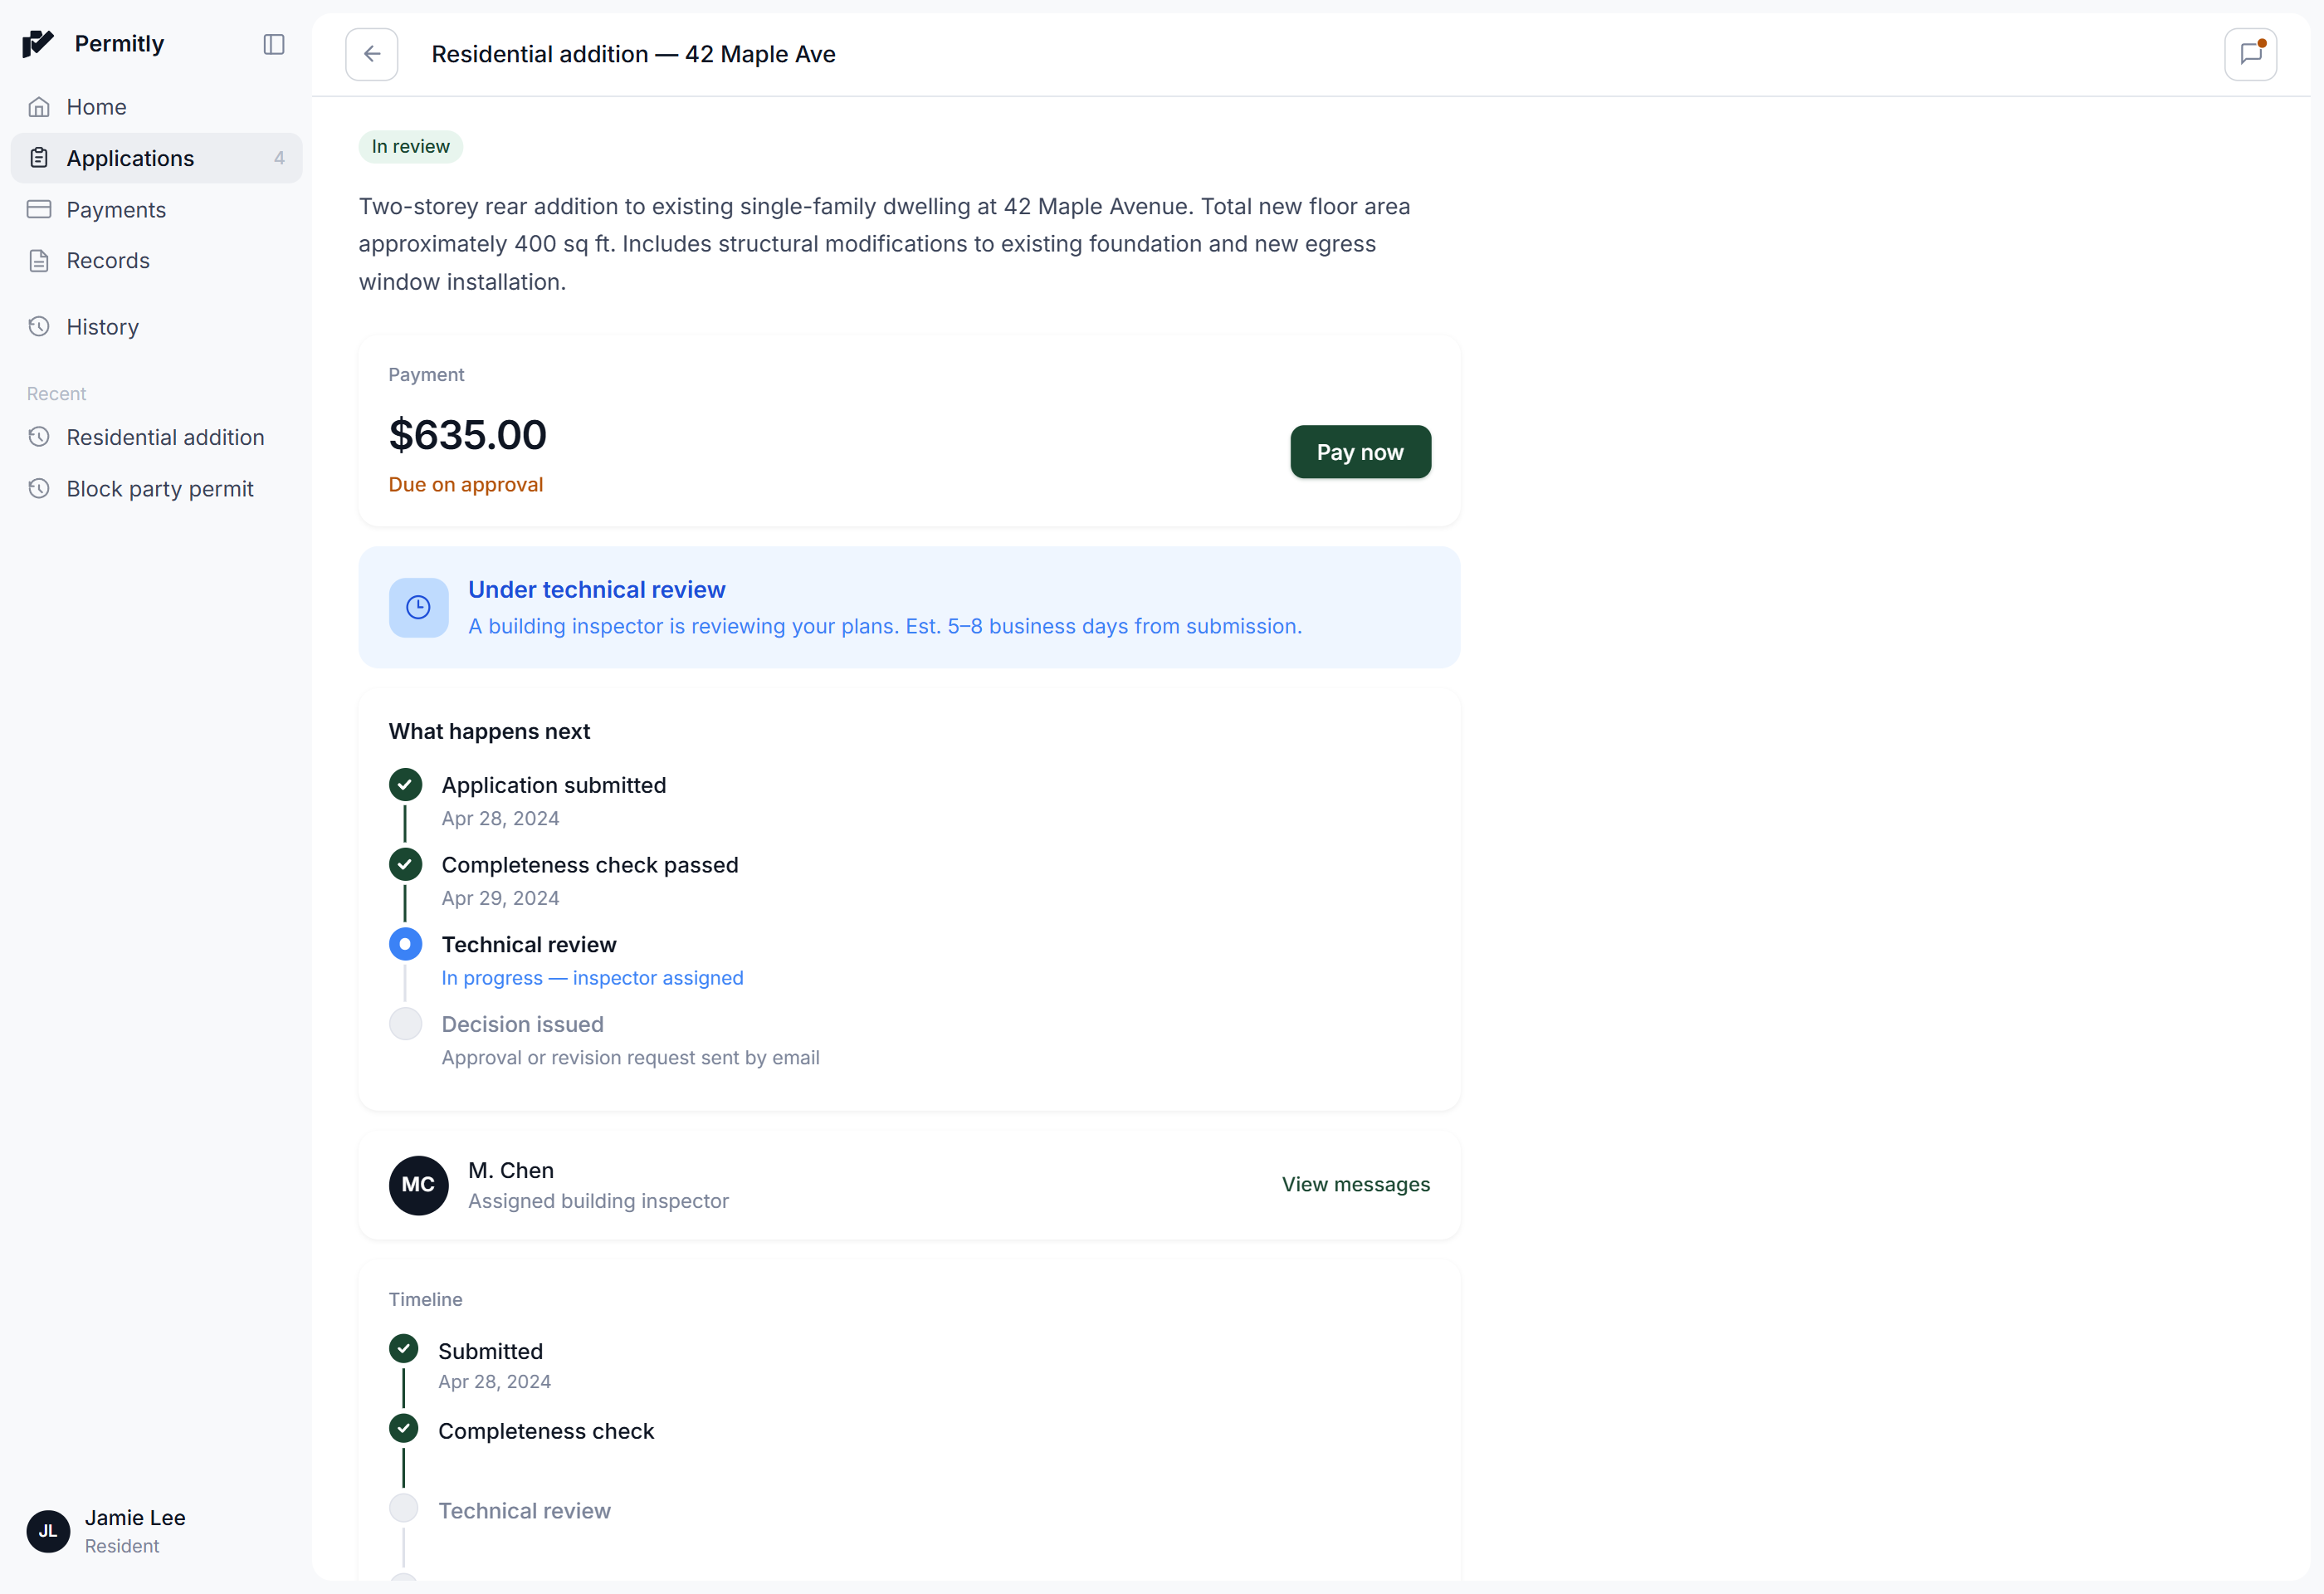This screenshot has height=1594, width=2324.
Task: Click the Records document icon
Action: point(39,261)
